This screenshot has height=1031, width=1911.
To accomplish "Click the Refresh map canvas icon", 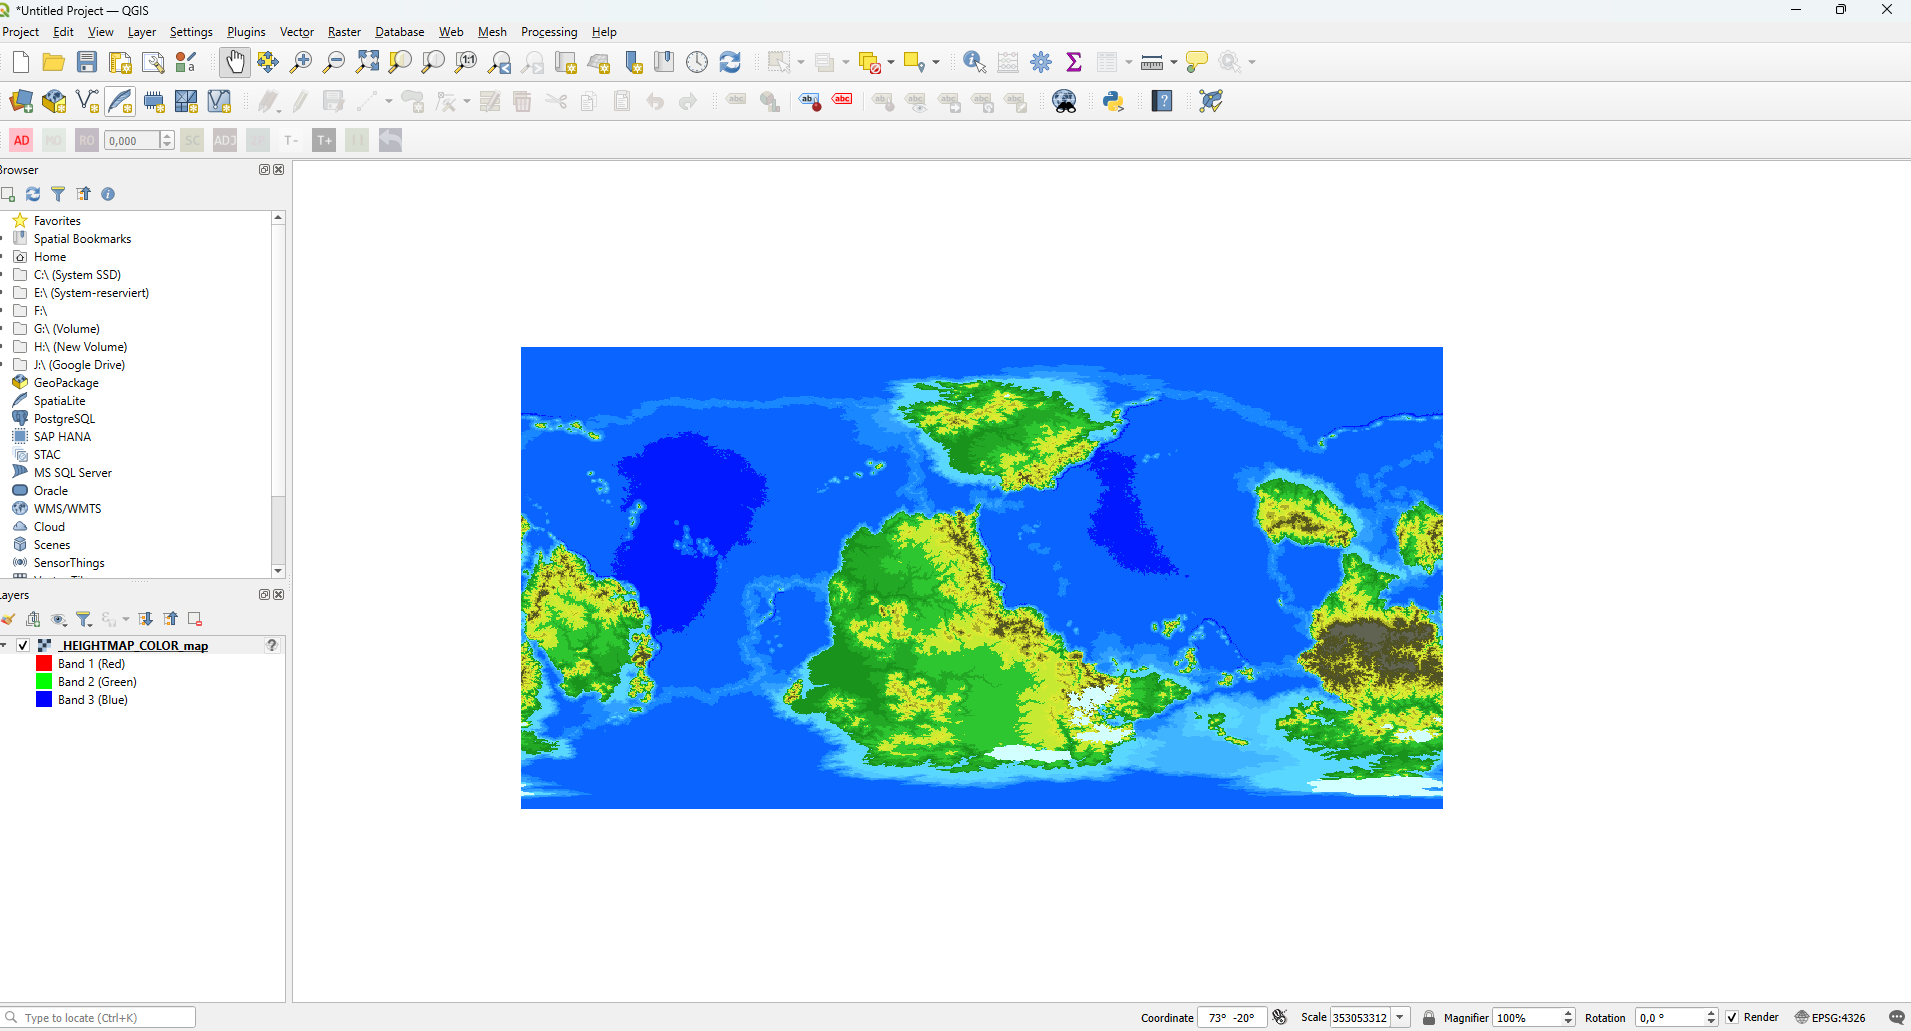I will click(x=730, y=62).
